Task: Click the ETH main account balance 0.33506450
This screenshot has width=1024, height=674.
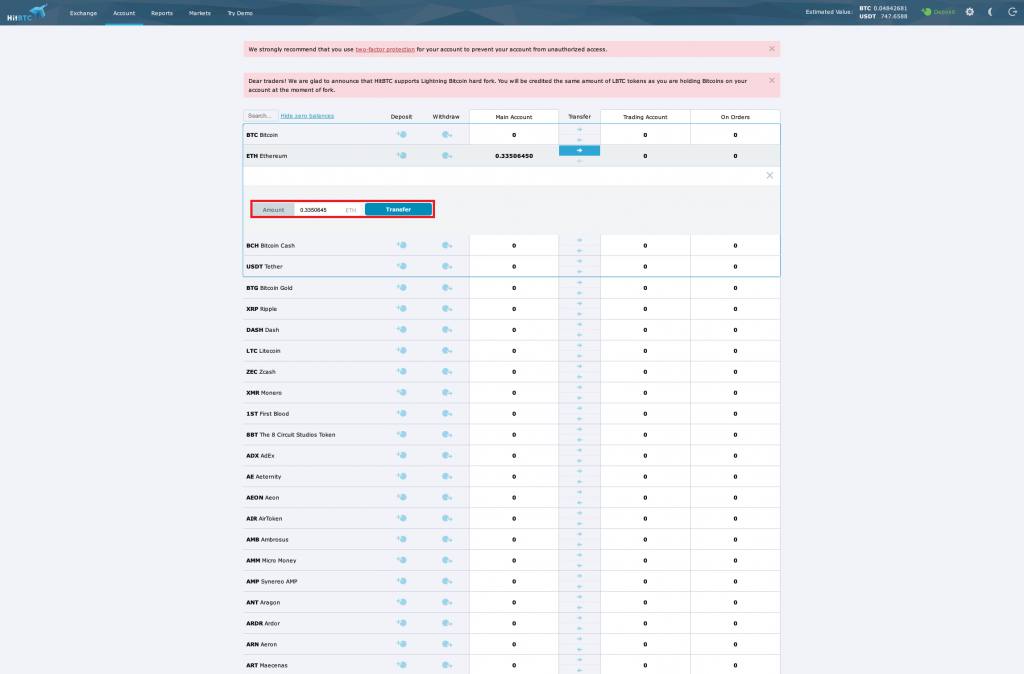Action: [514, 156]
